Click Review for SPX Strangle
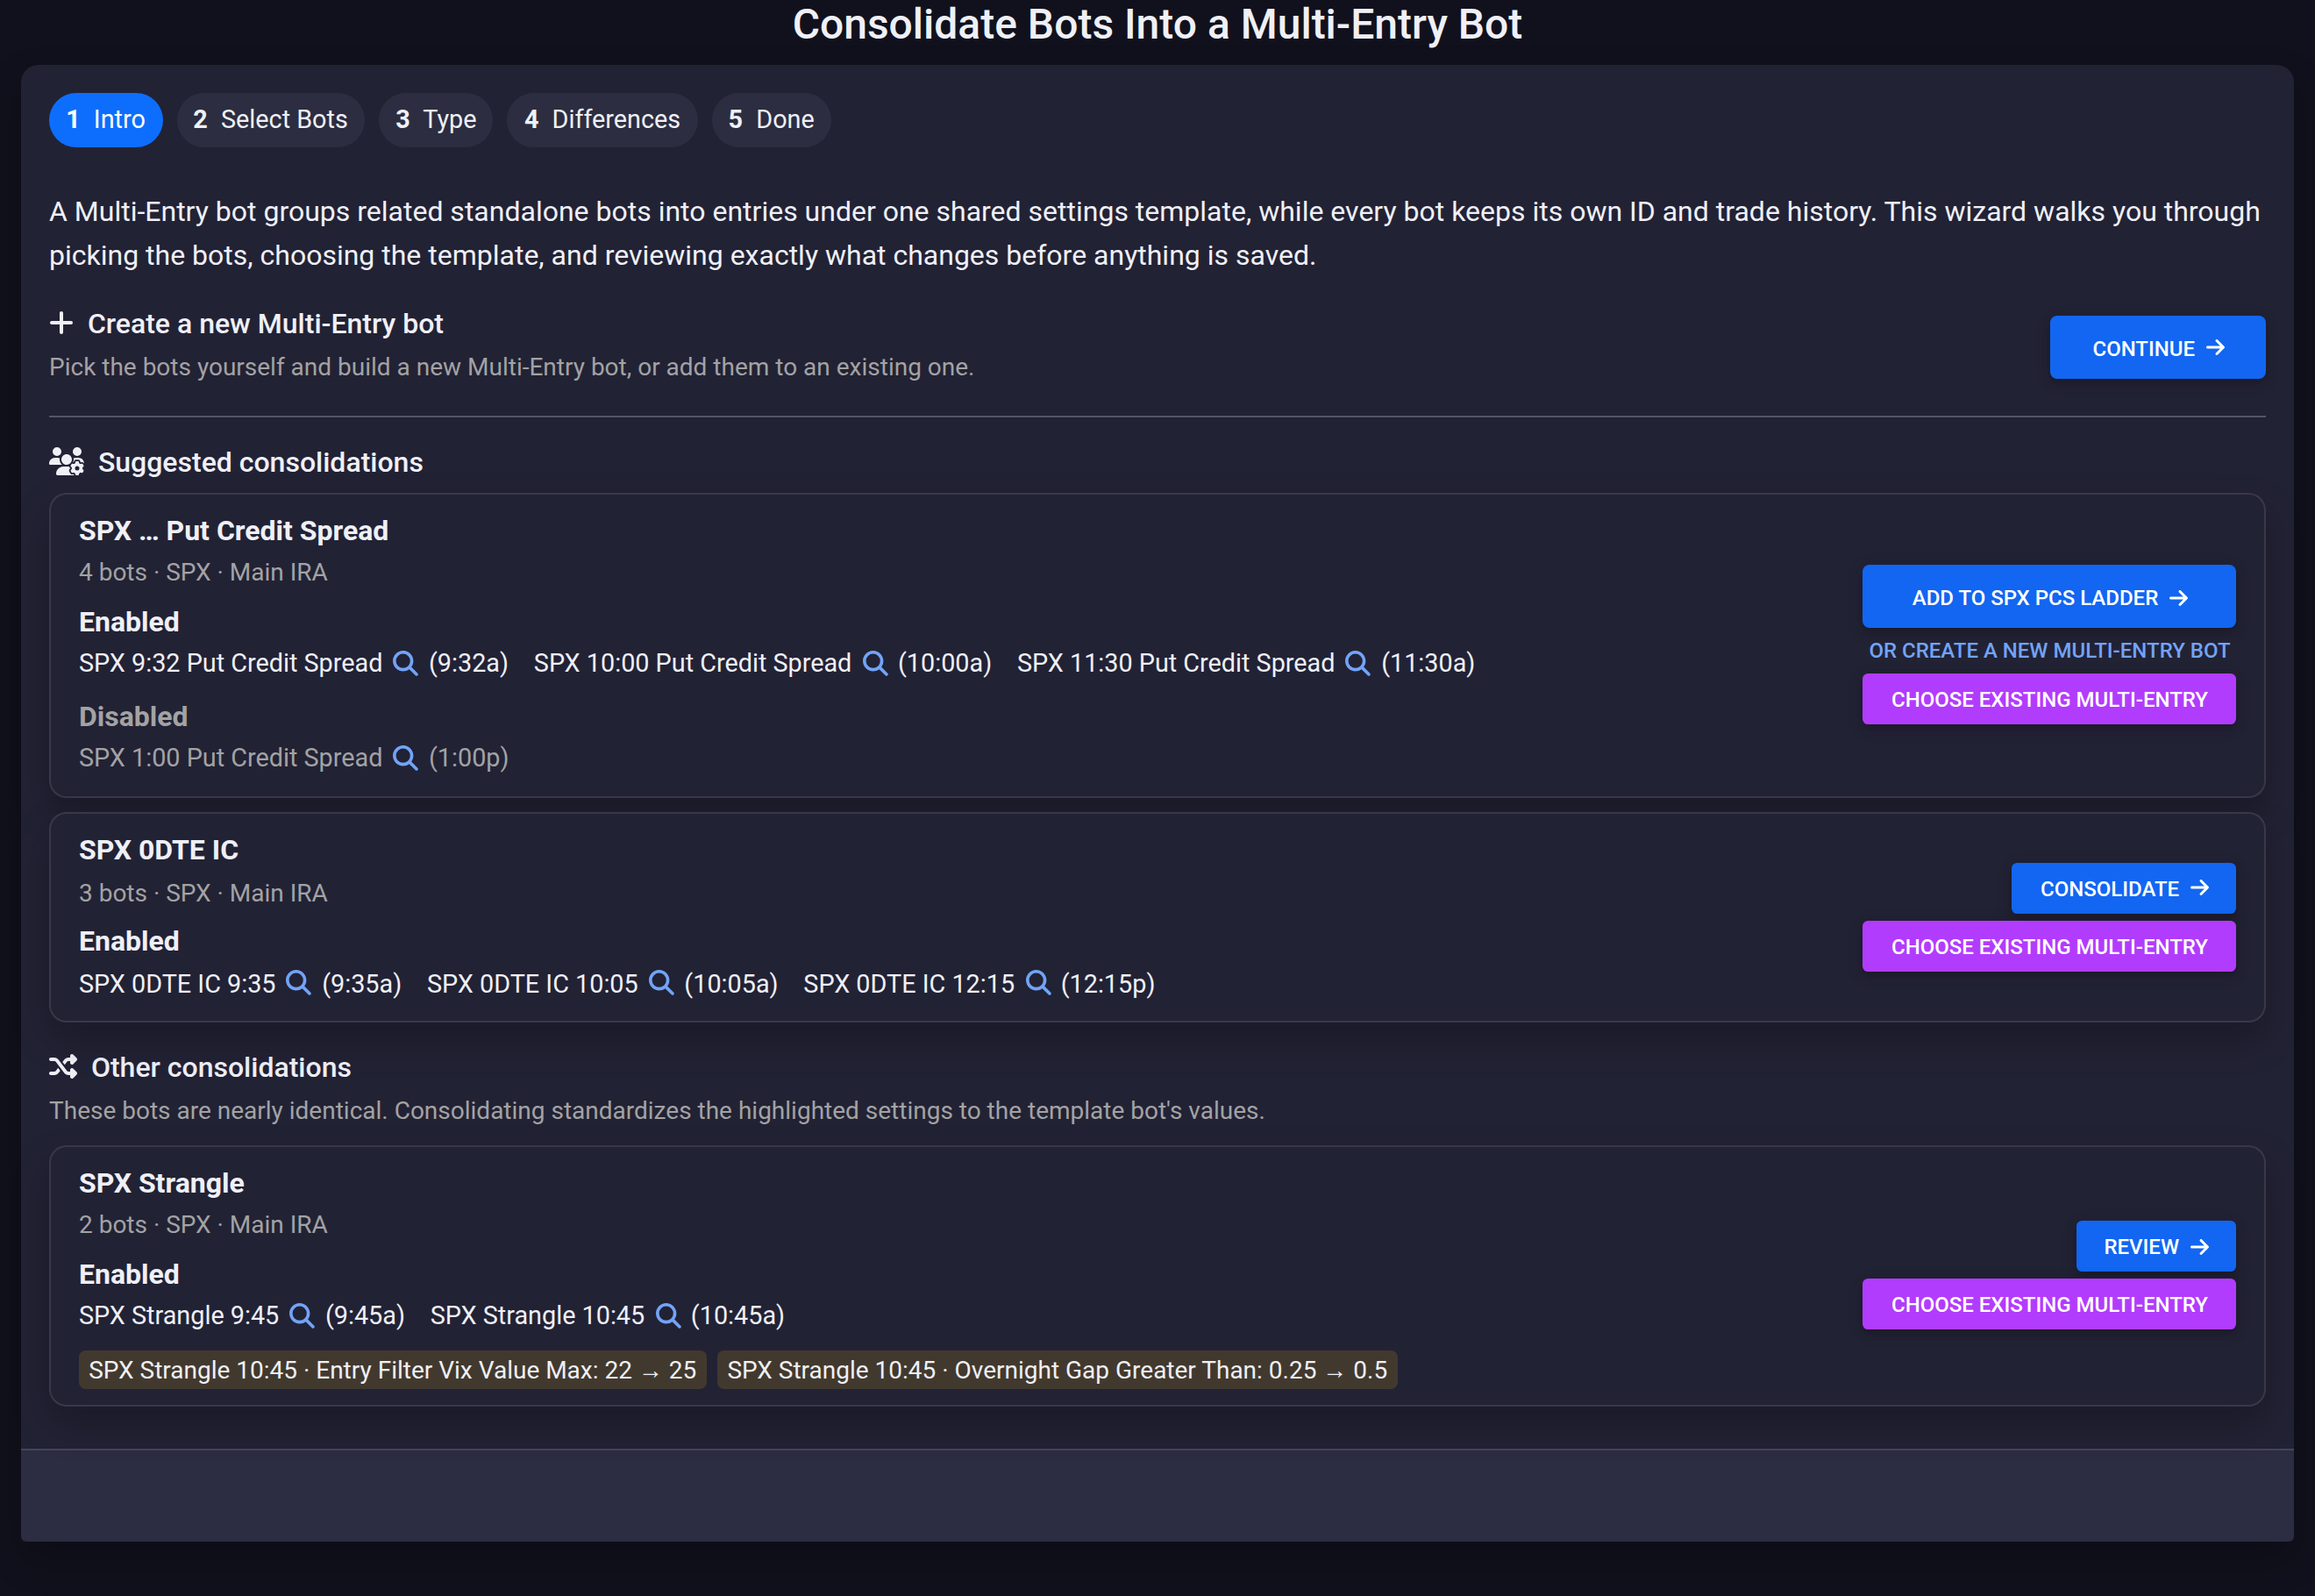Image resolution: width=2315 pixels, height=1596 pixels. tap(2155, 1246)
